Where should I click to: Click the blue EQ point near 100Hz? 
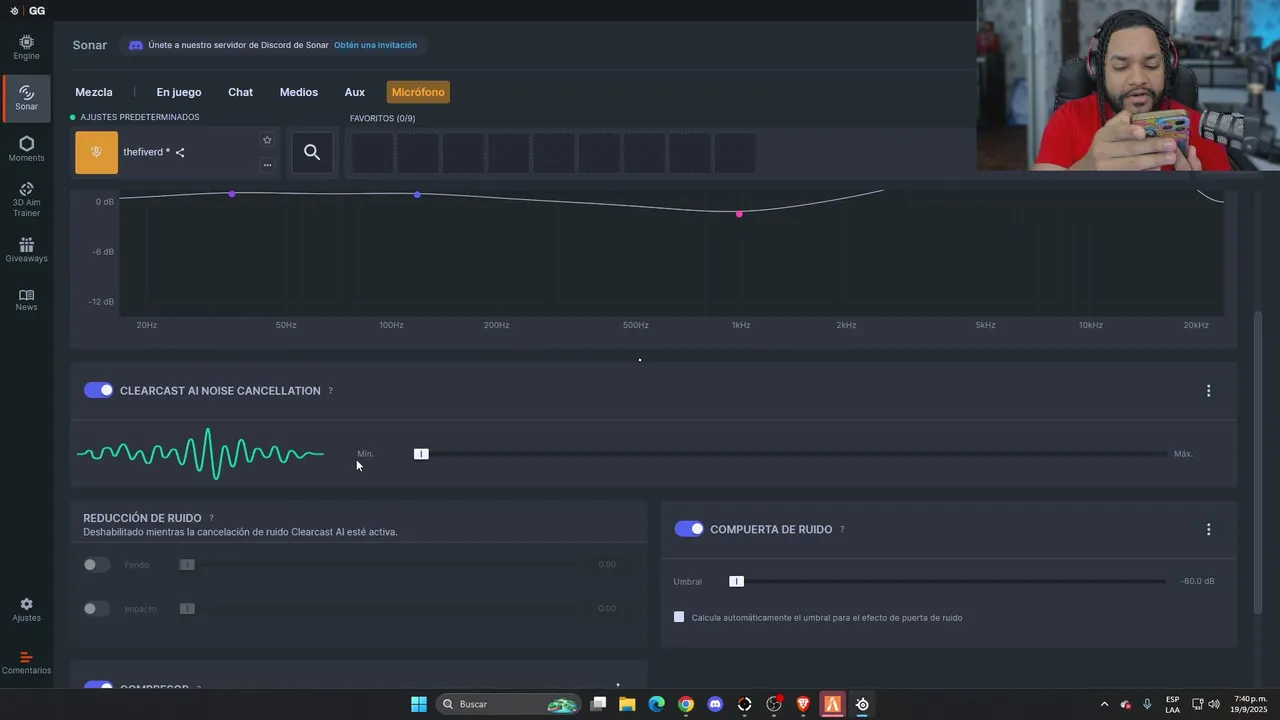tap(417, 194)
